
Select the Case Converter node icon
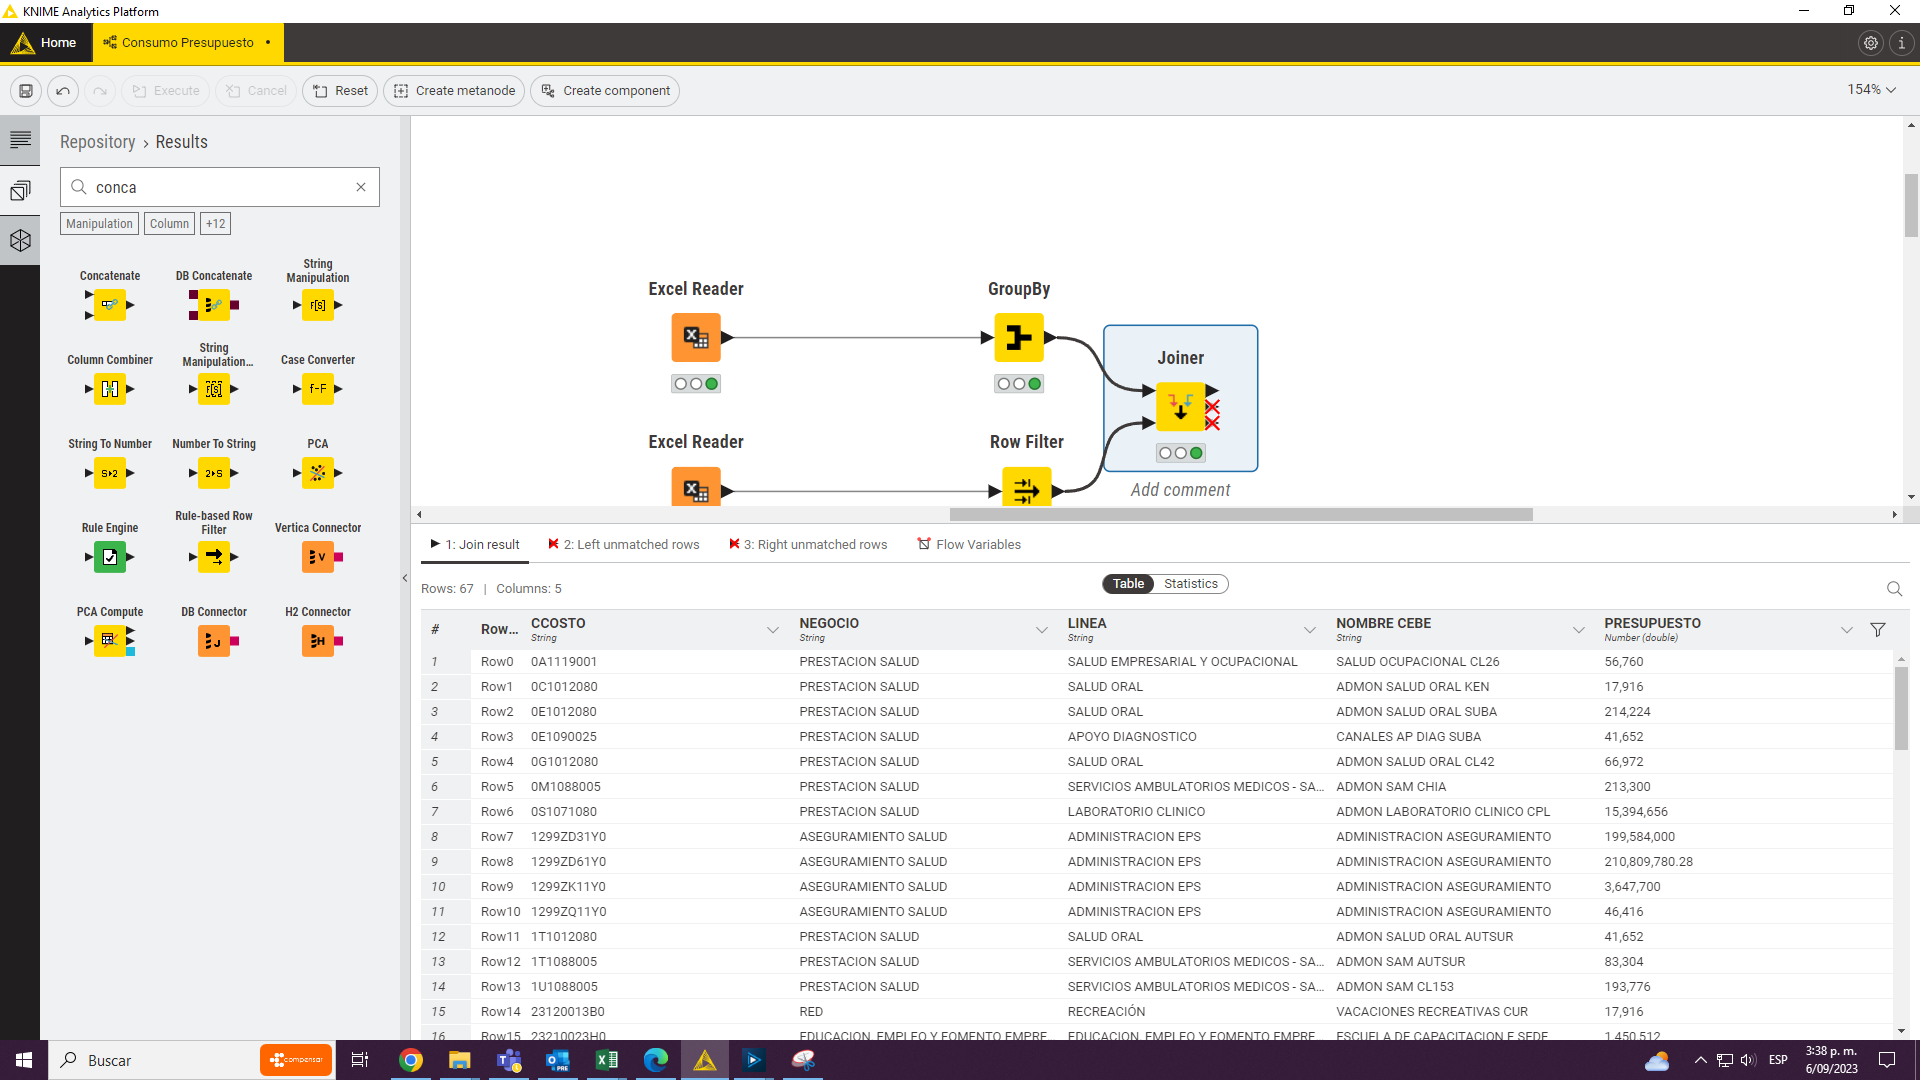pos(318,389)
